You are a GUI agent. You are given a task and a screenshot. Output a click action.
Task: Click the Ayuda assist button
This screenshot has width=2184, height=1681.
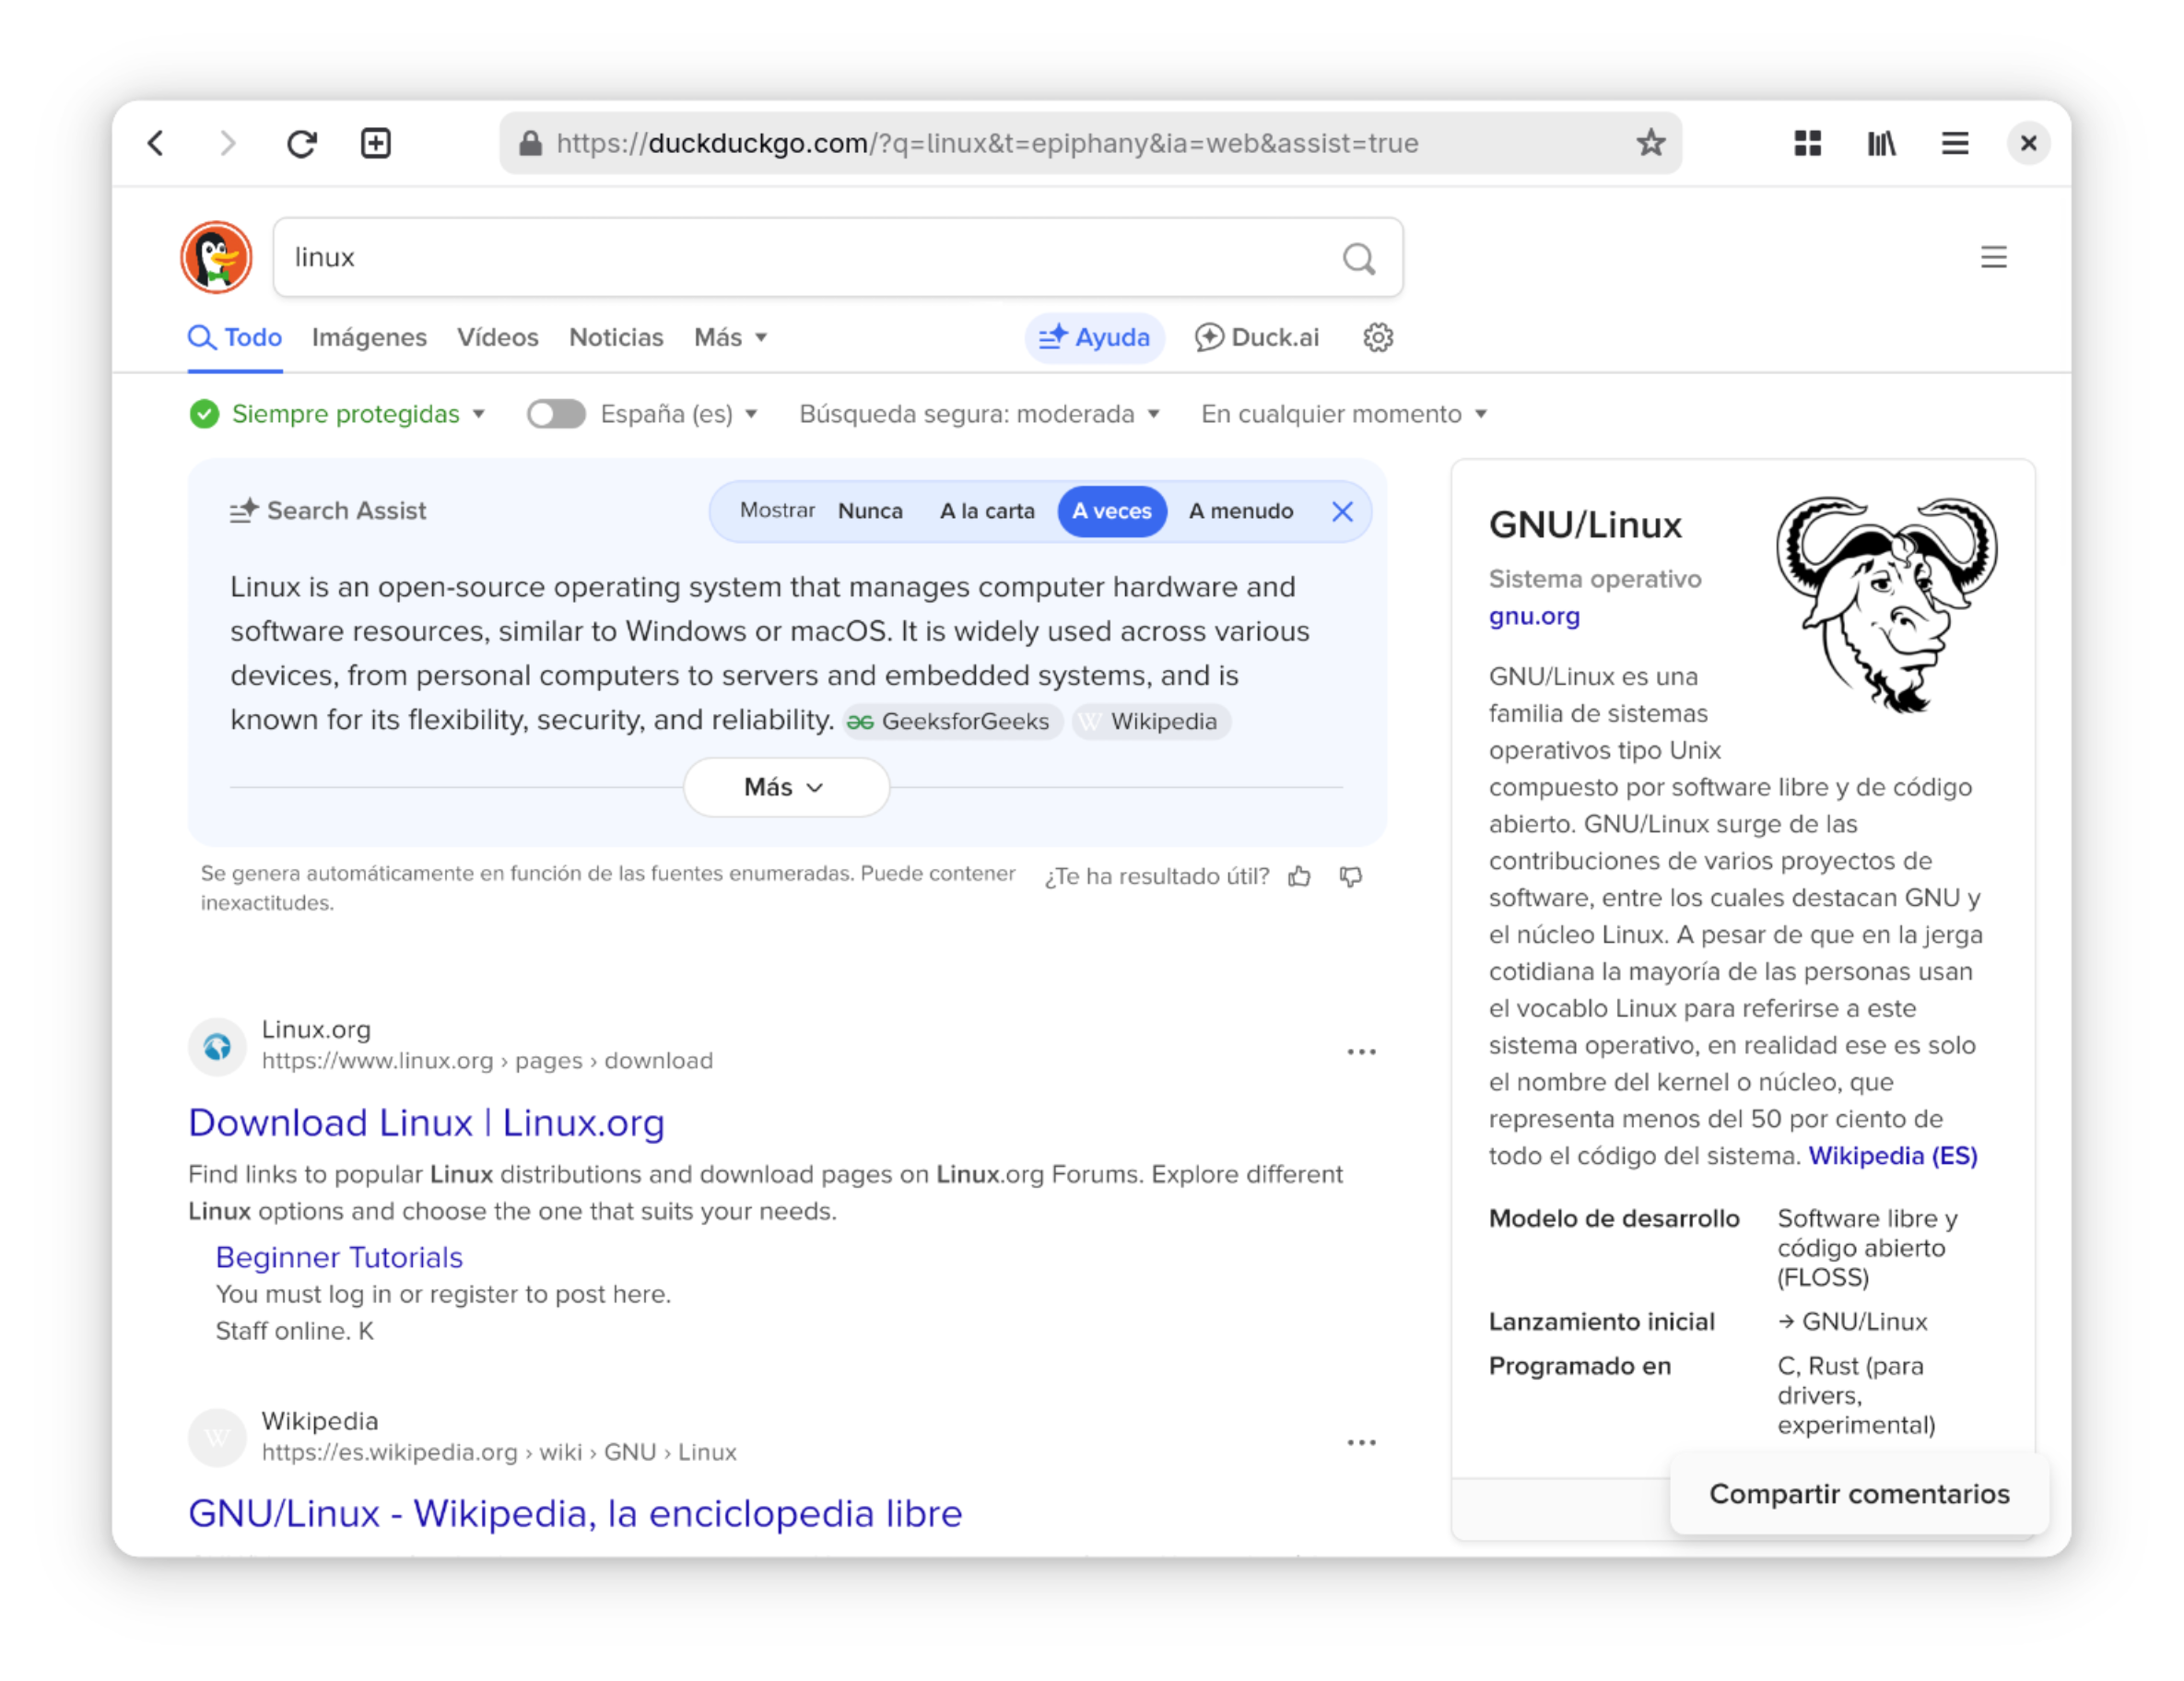coord(1094,338)
